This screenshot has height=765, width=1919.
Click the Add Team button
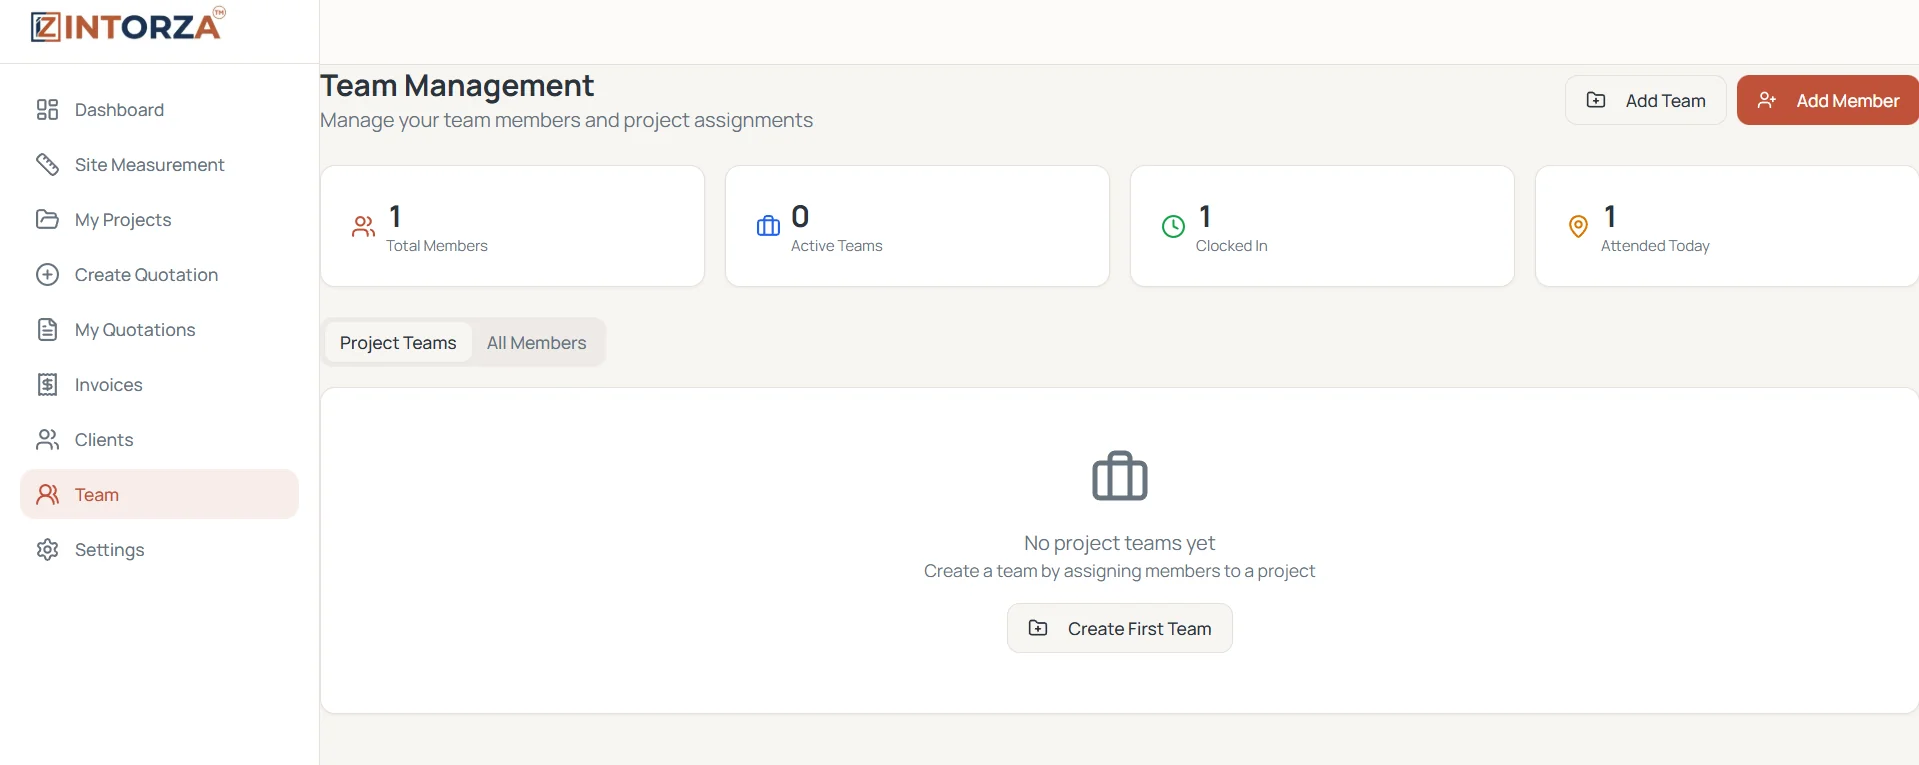coord(1646,100)
